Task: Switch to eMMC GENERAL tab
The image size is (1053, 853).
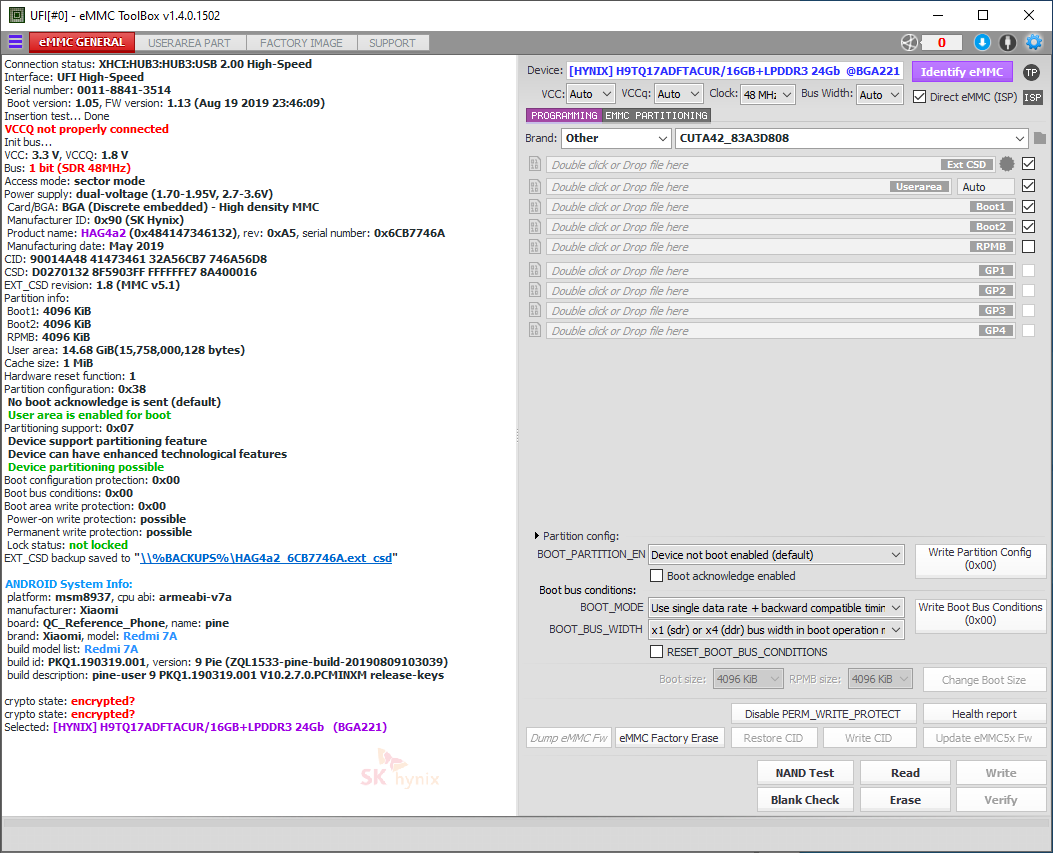Action: [82, 42]
